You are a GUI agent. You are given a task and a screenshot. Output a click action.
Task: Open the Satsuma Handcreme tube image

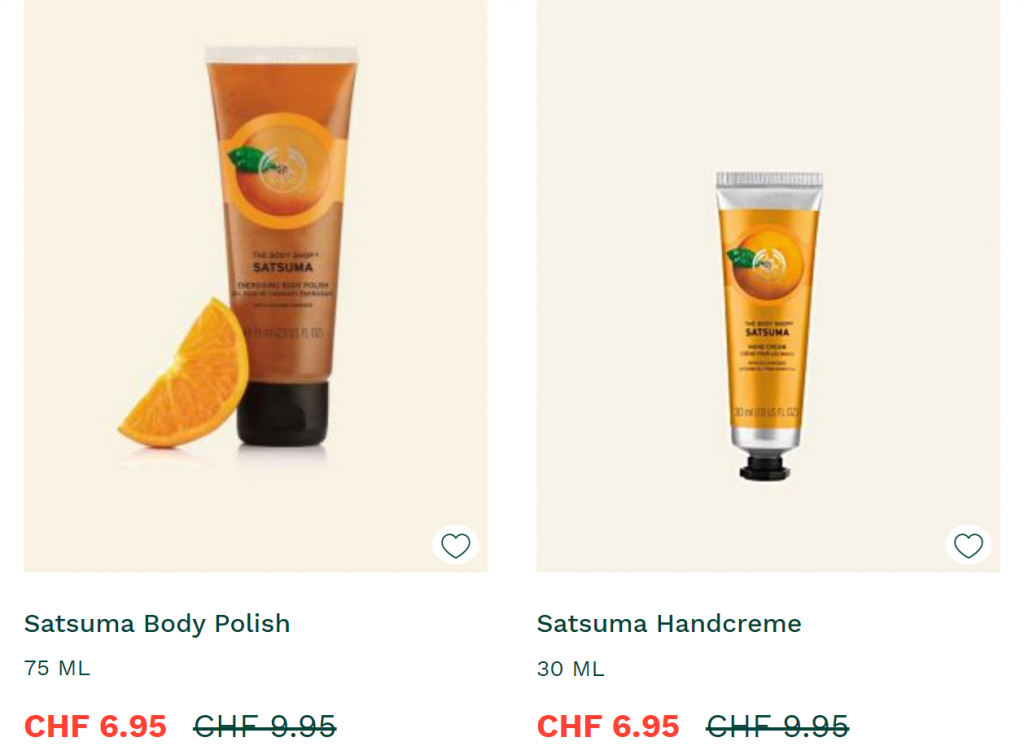coord(768,286)
